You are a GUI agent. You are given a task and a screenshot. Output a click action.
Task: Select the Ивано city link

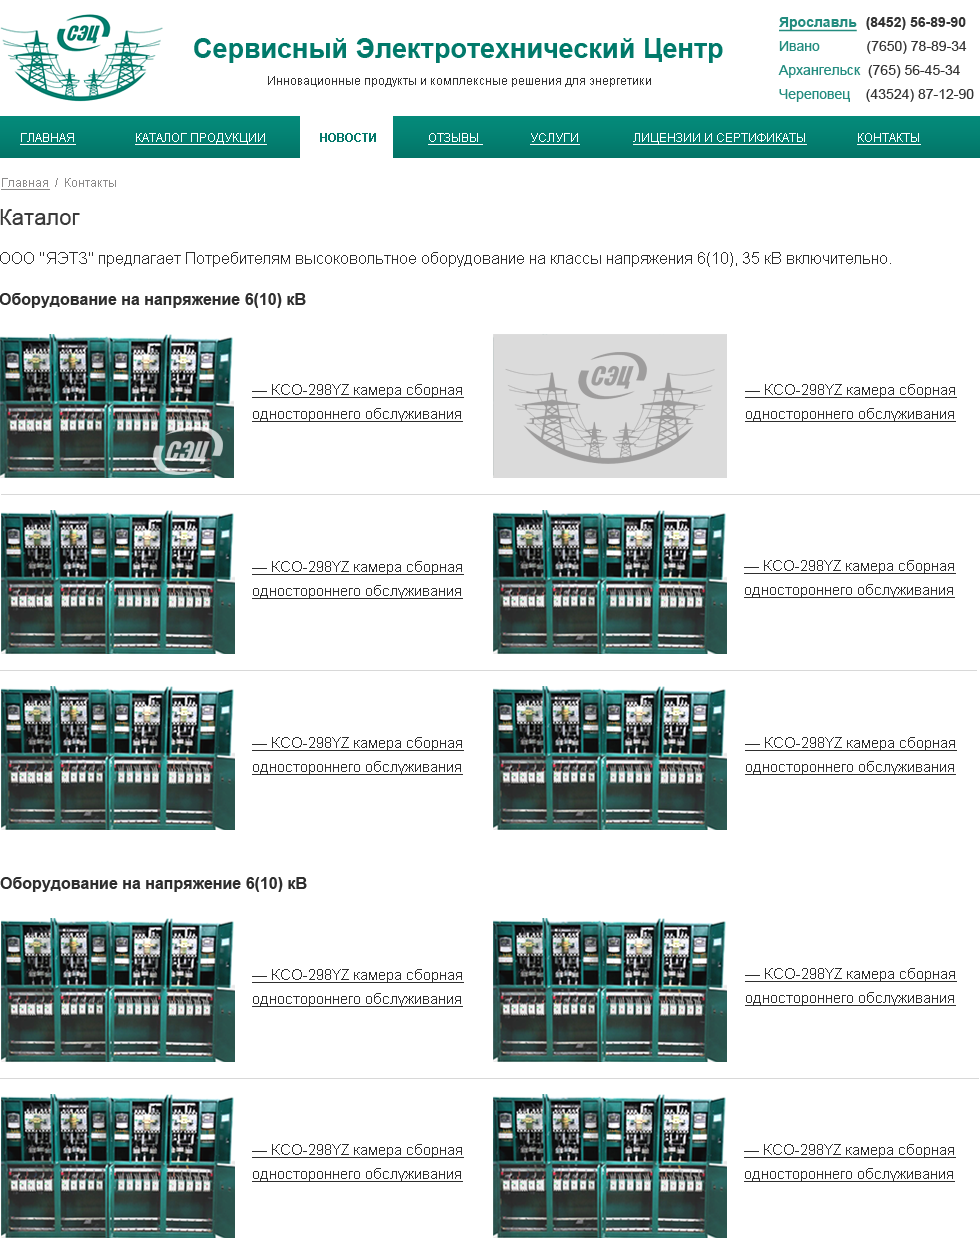click(799, 46)
